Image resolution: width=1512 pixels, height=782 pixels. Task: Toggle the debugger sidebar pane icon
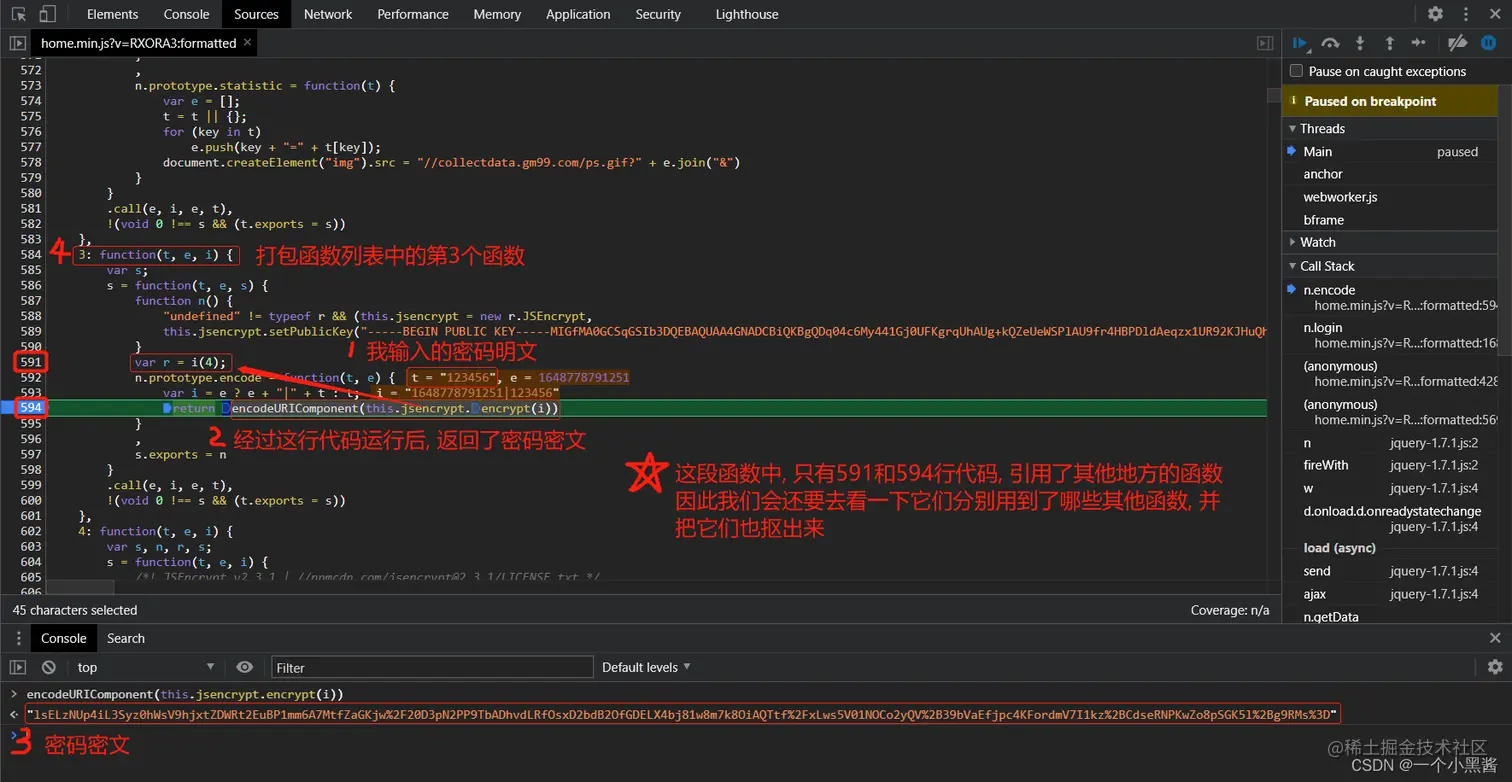(1265, 43)
